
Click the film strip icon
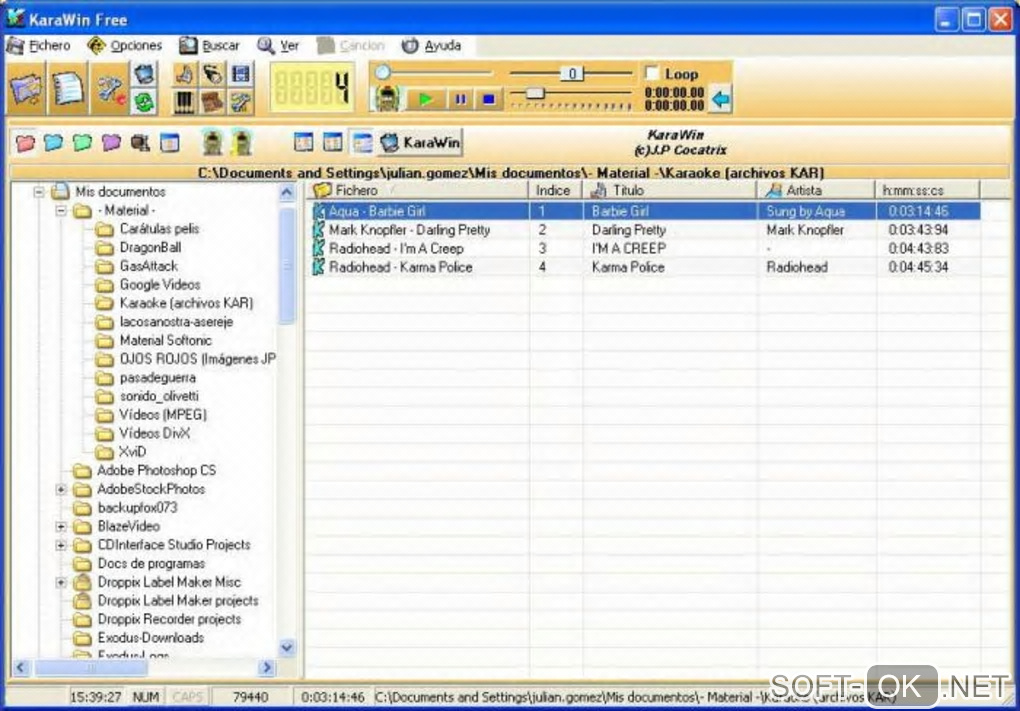[240, 74]
